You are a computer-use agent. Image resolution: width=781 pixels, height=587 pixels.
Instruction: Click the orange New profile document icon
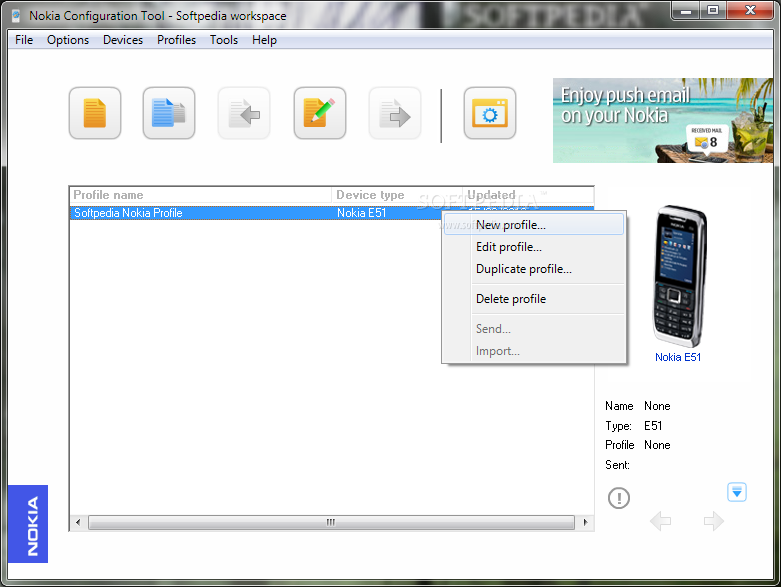click(x=95, y=113)
